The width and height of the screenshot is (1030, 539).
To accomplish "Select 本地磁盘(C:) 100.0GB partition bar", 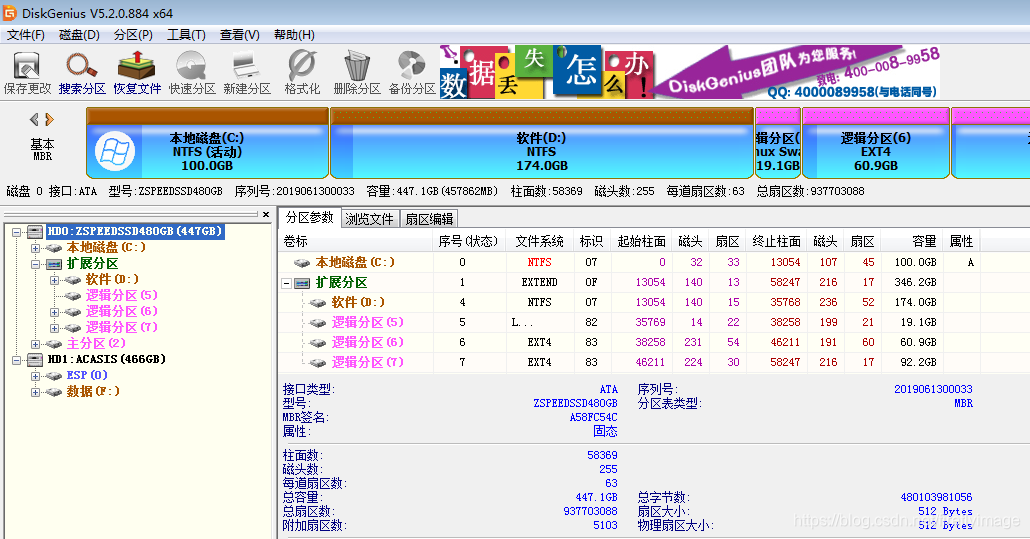I will [x=207, y=143].
